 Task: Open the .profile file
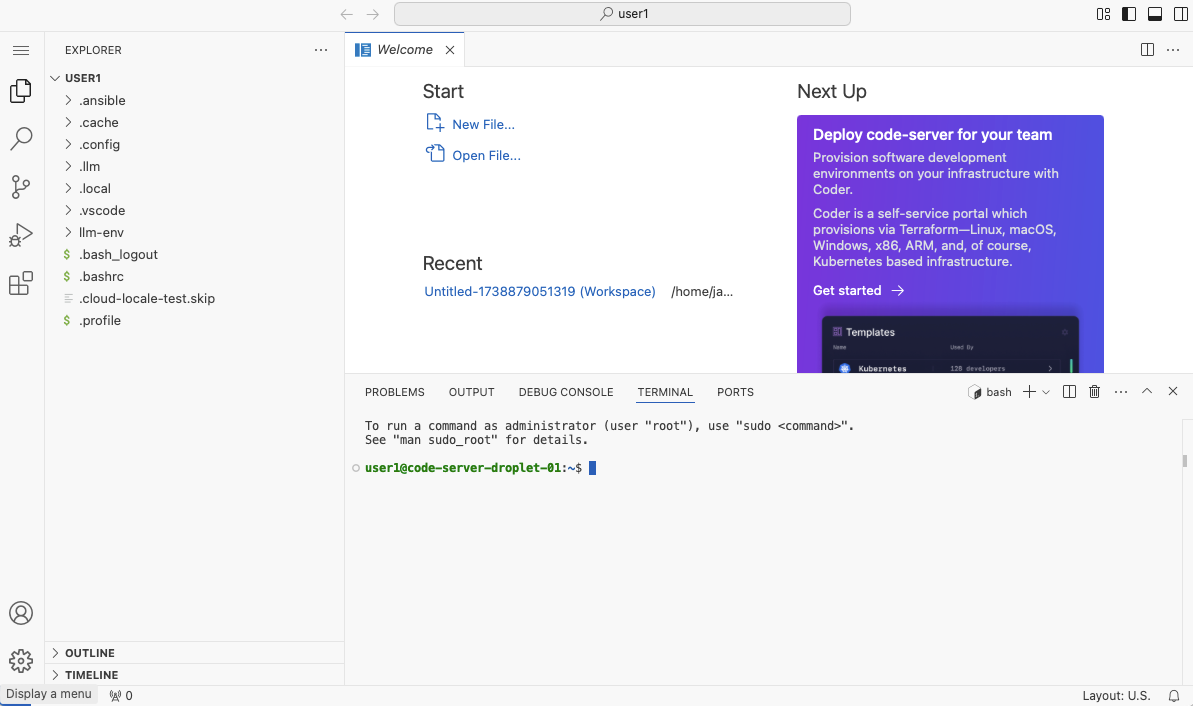pos(100,321)
